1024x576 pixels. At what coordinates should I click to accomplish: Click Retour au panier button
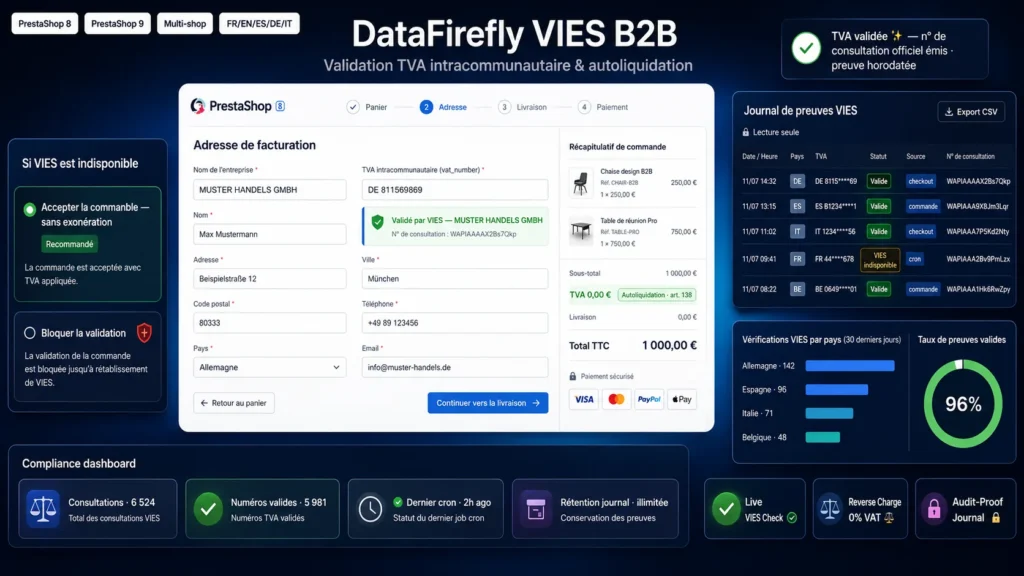coord(234,403)
